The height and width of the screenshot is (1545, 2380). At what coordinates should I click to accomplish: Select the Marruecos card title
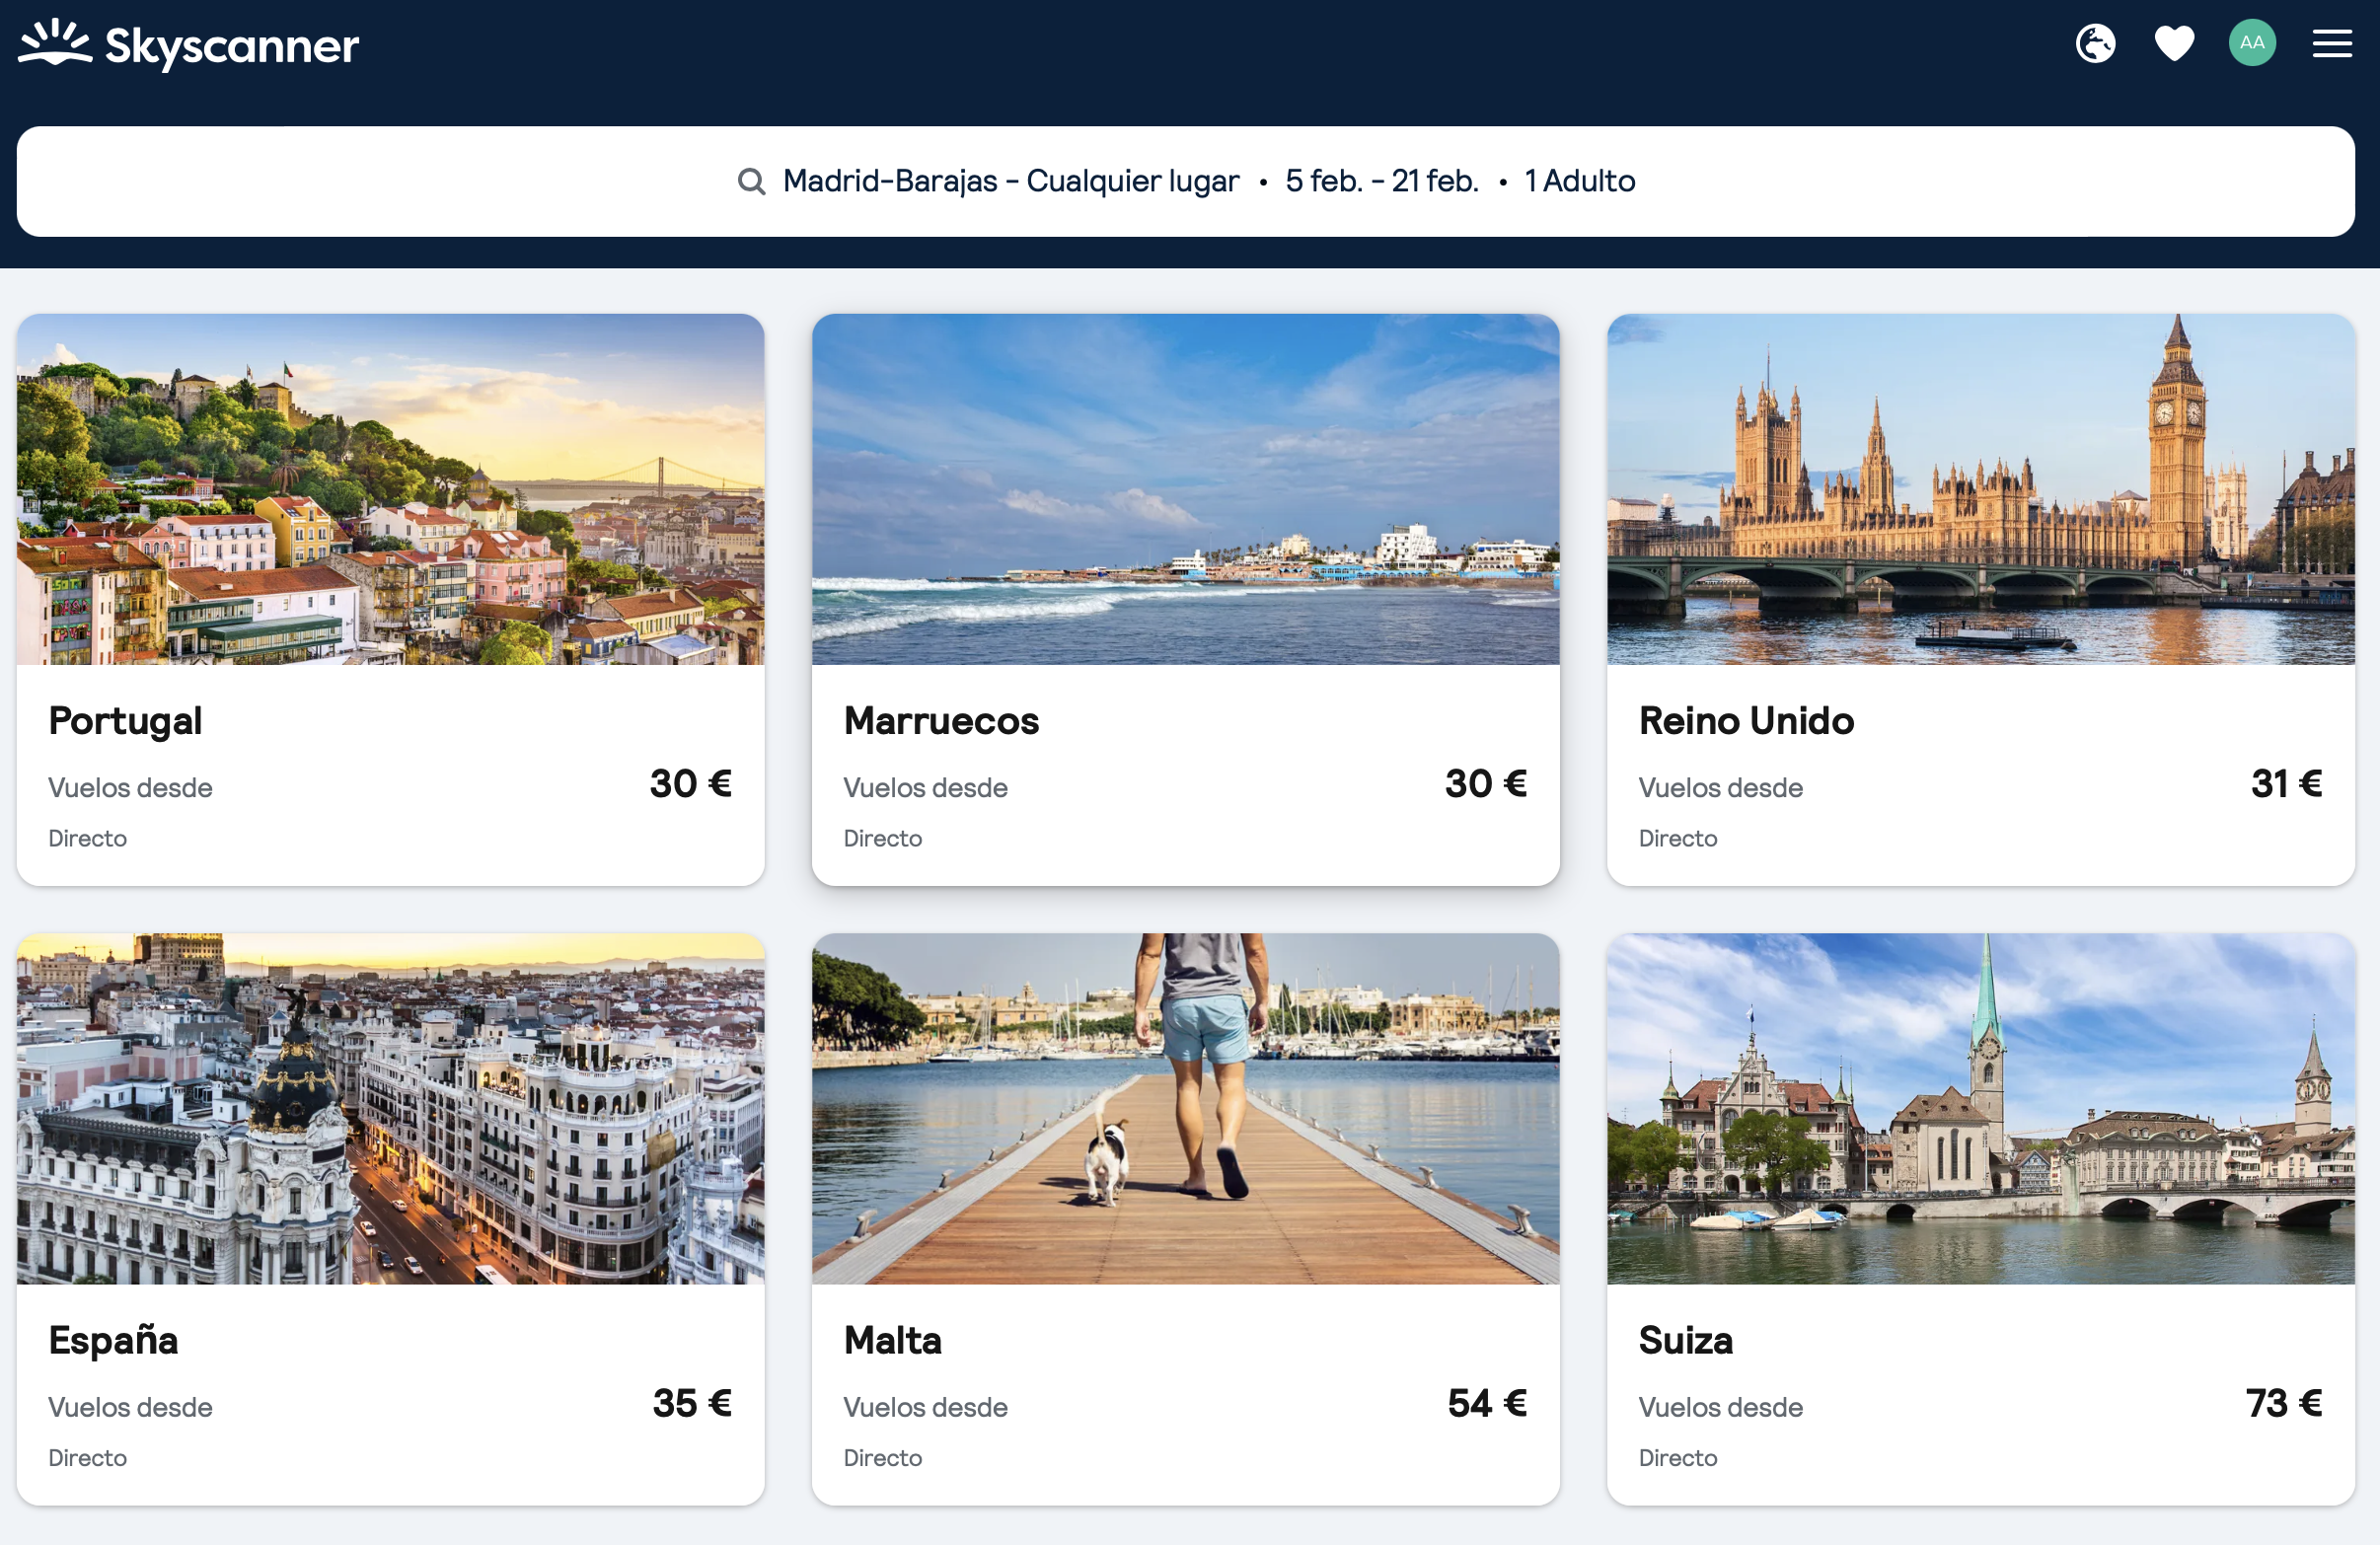[941, 721]
